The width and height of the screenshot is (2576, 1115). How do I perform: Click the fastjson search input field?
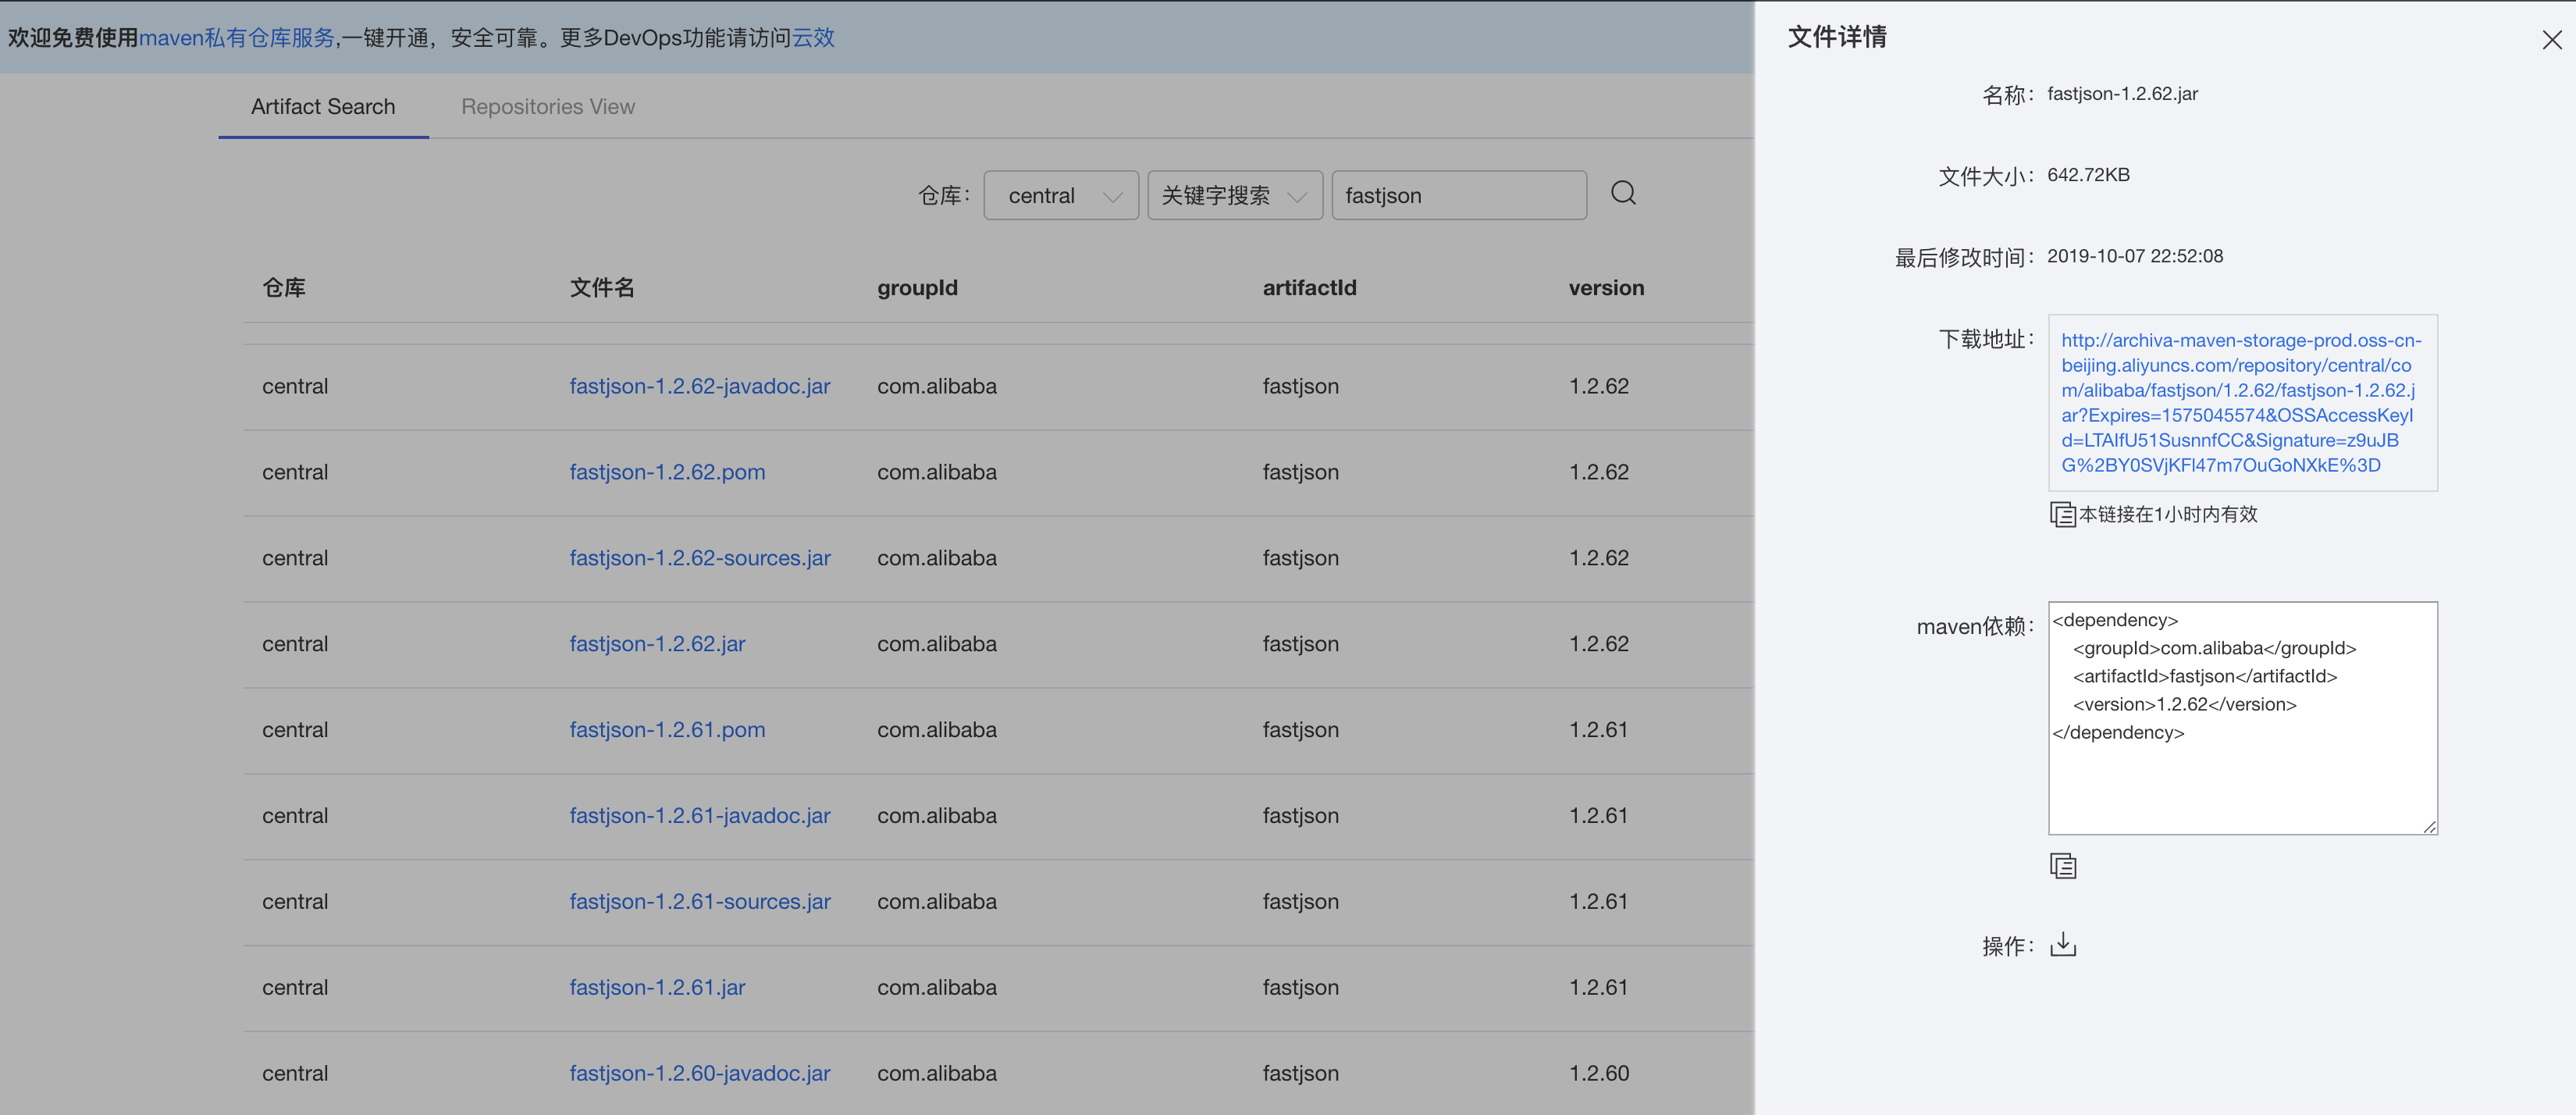click(x=1458, y=196)
